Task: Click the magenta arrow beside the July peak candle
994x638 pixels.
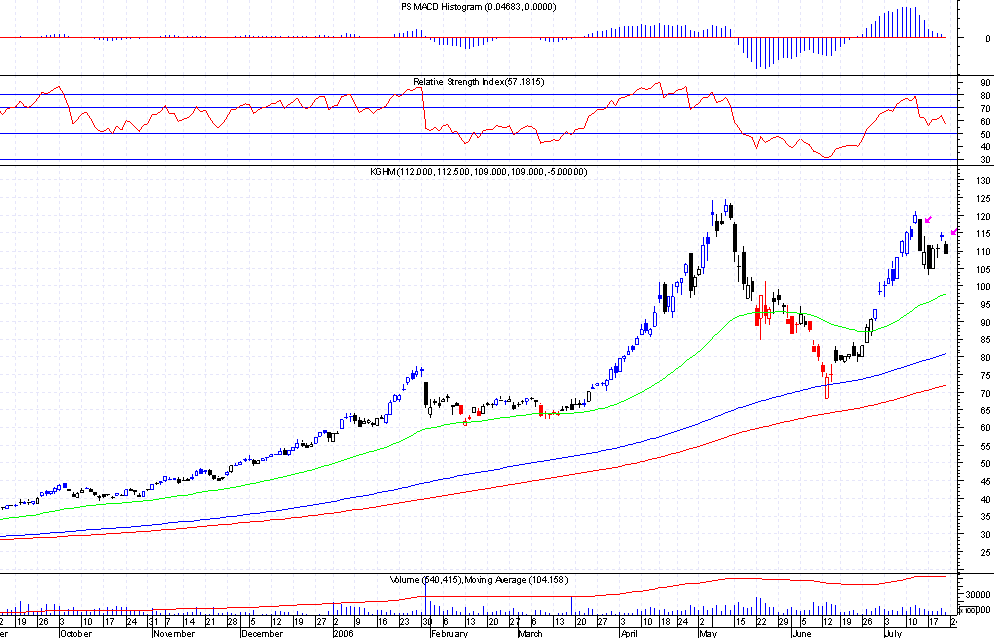Action: (929, 220)
